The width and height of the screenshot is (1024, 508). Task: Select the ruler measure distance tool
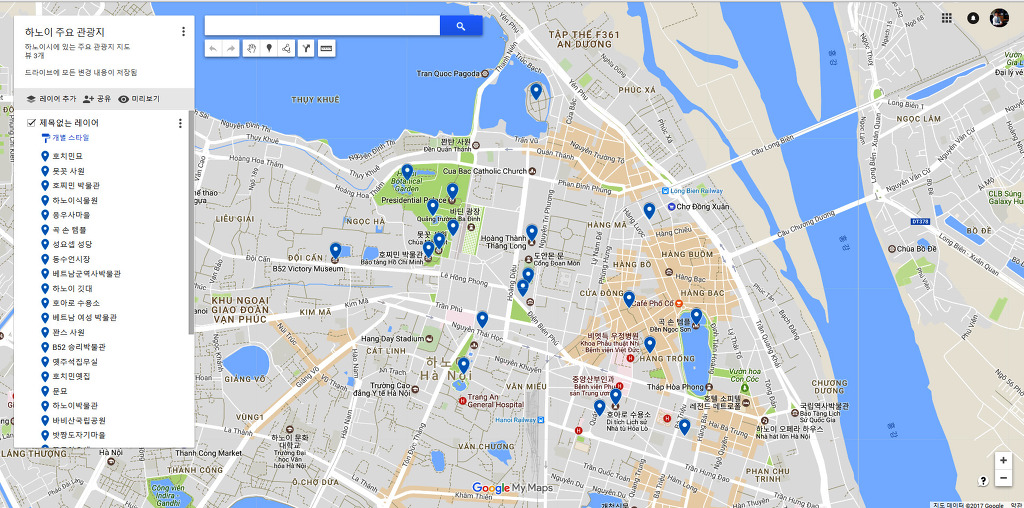[327, 48]
